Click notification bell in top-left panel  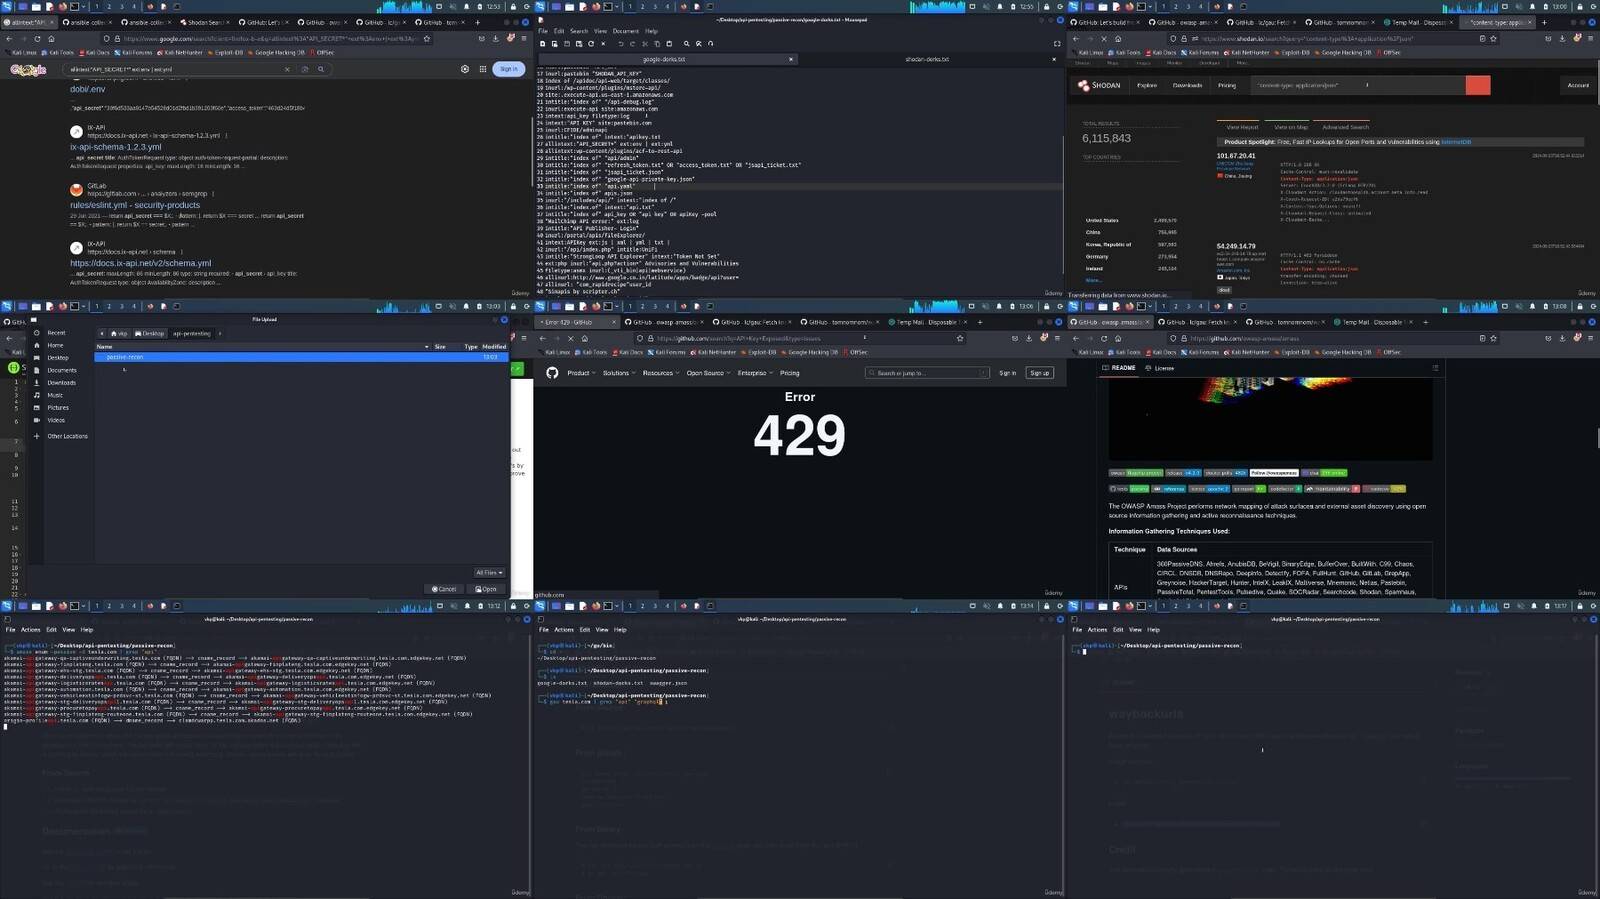coord(466,6)
